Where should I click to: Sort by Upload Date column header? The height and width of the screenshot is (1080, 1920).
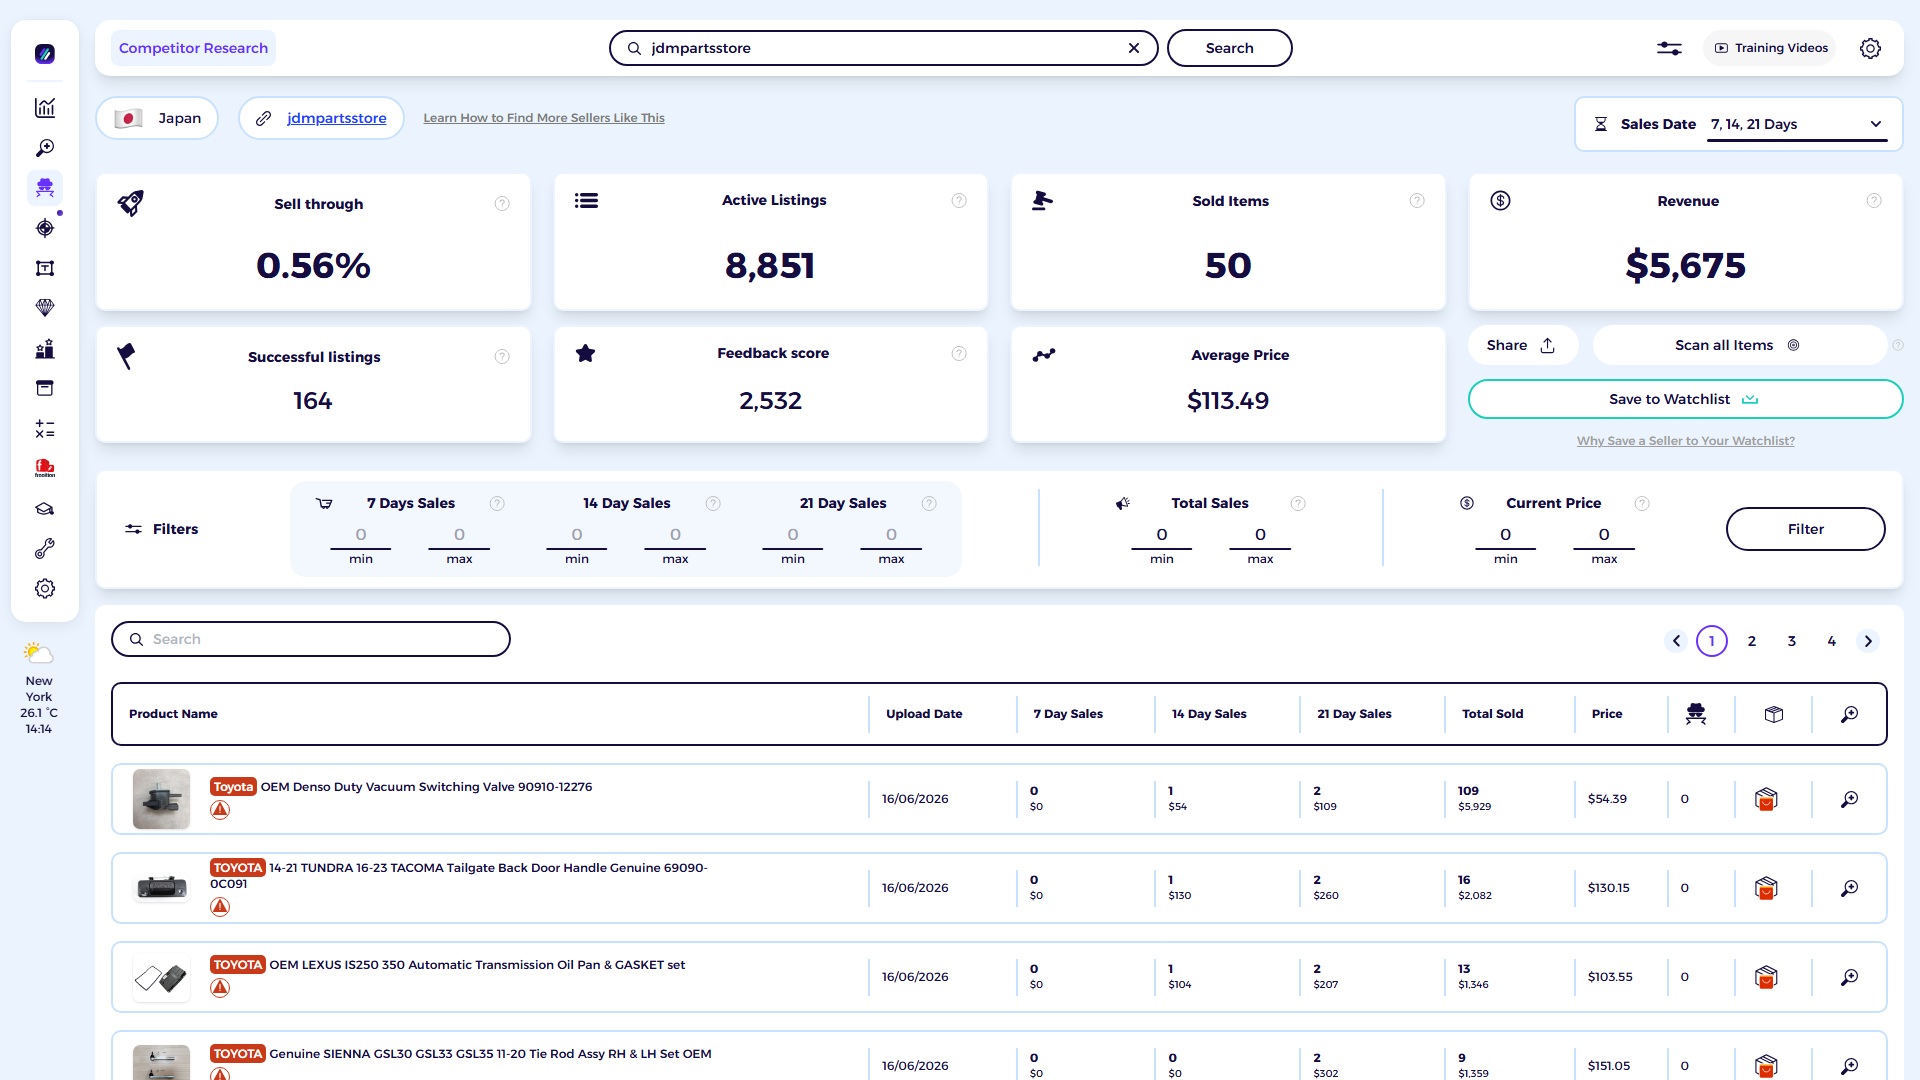pyautogui.click(x=924, y=714)
